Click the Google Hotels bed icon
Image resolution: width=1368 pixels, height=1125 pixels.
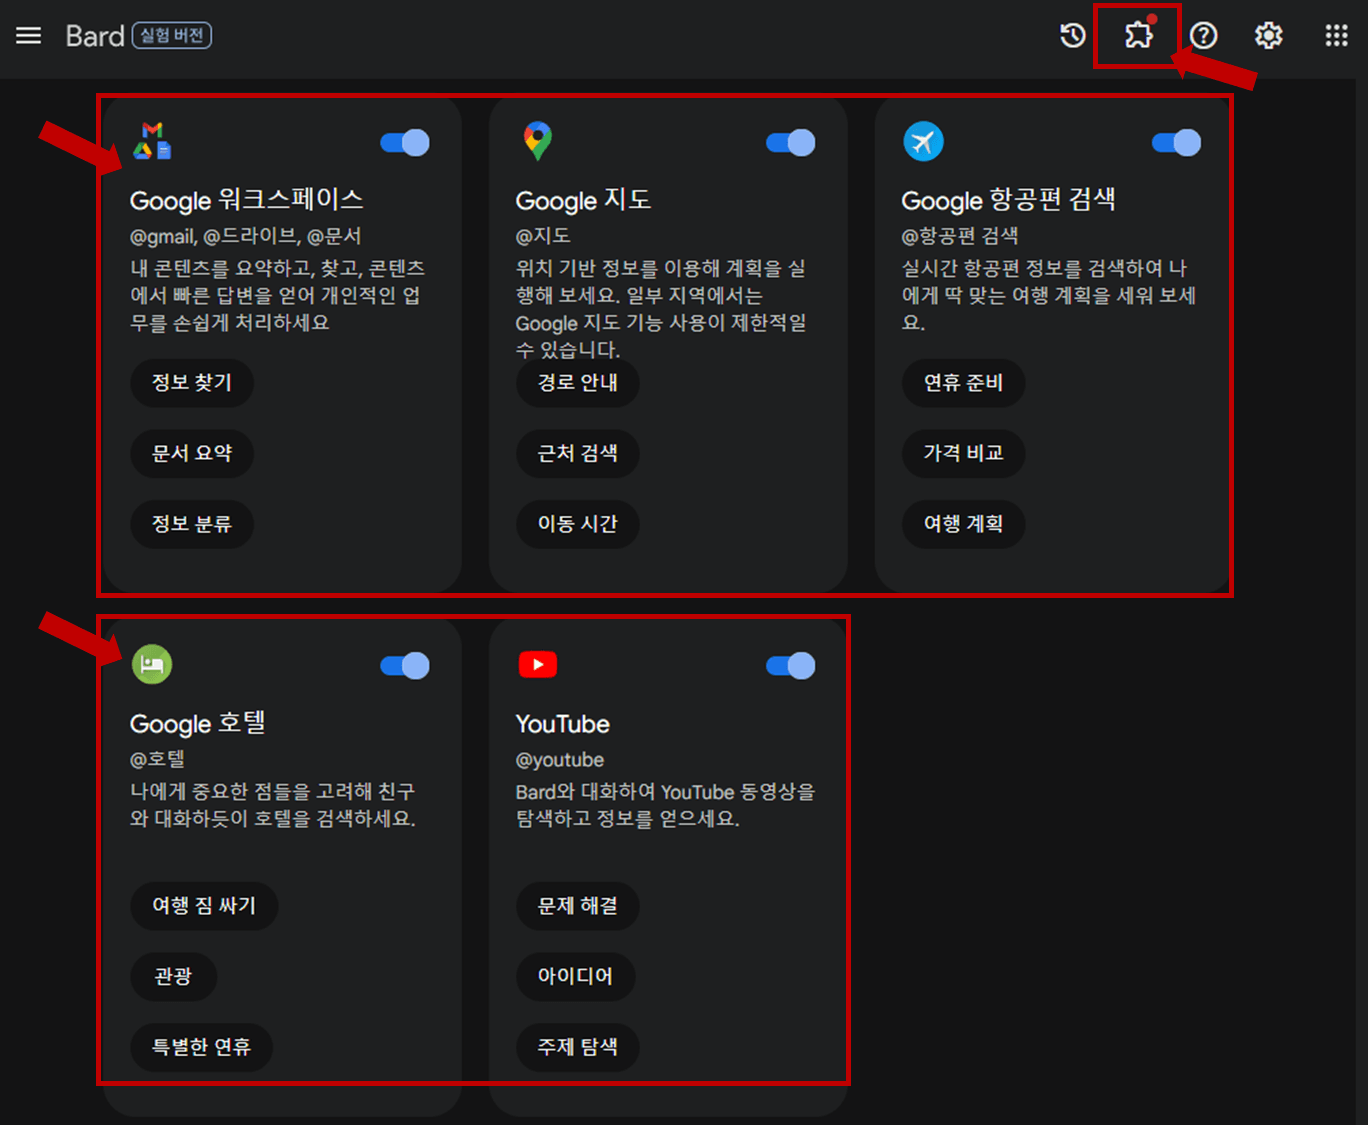tap(152, 664)
